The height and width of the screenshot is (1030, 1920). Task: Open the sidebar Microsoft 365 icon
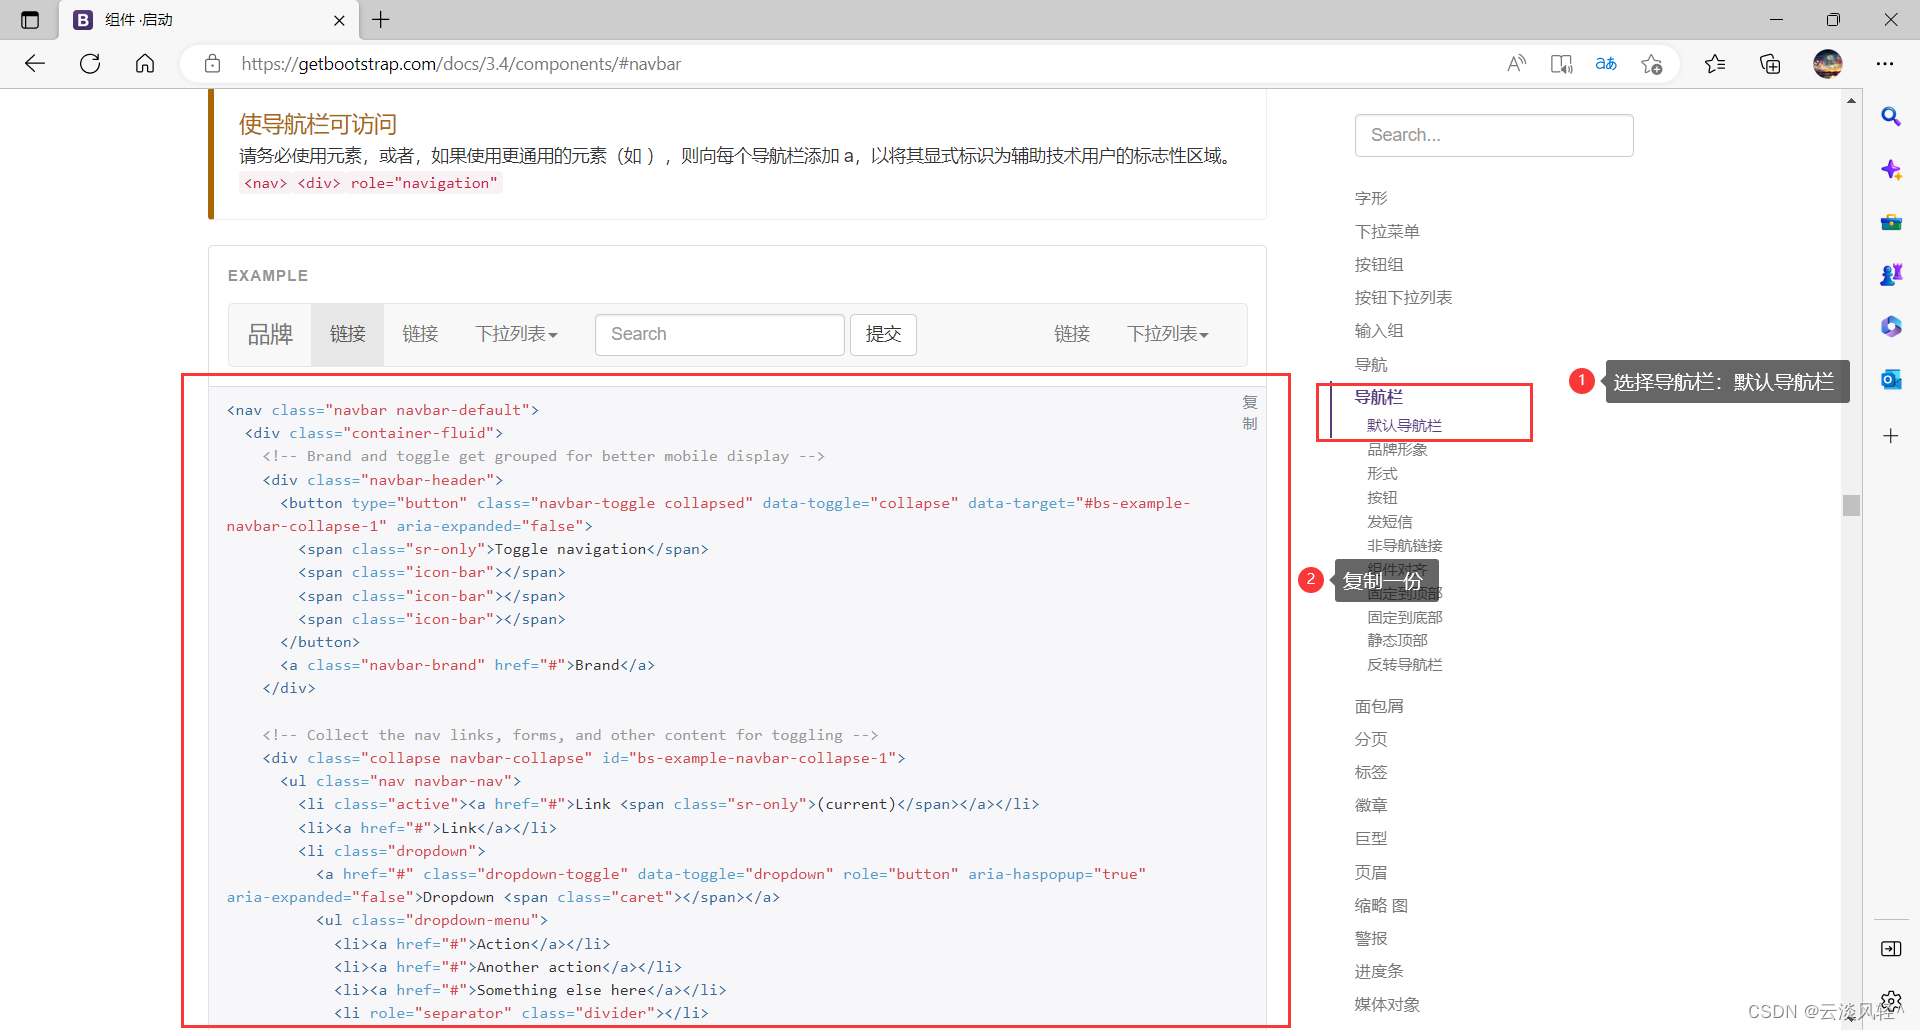coord(1891,327)
